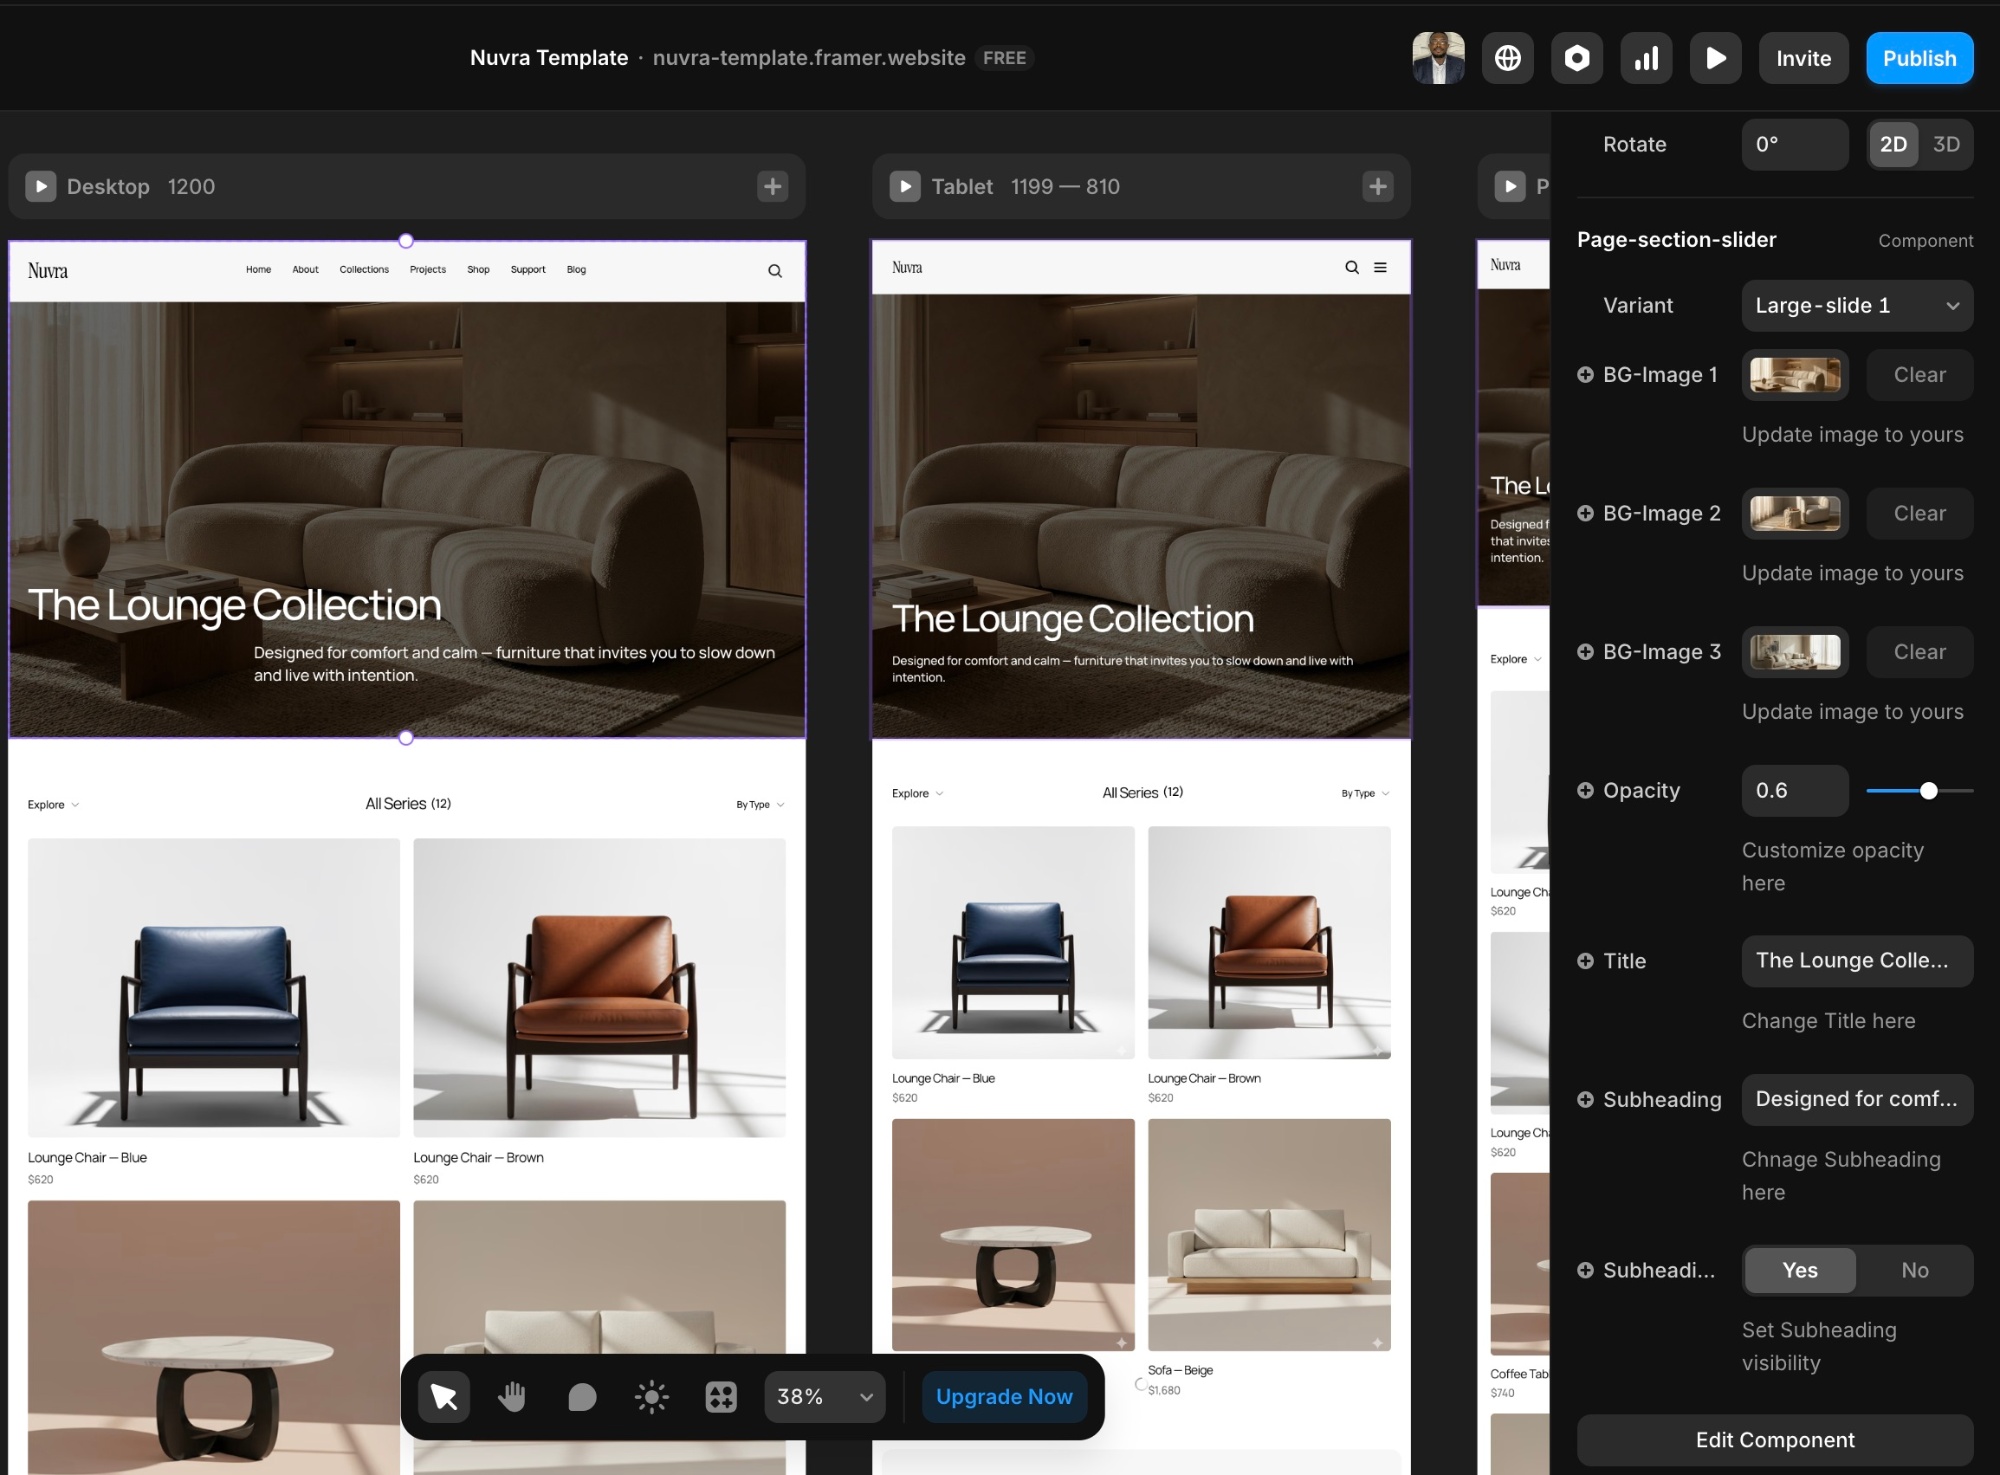
Task: Click the Publish button
Action: click(x=1919, y=58)
